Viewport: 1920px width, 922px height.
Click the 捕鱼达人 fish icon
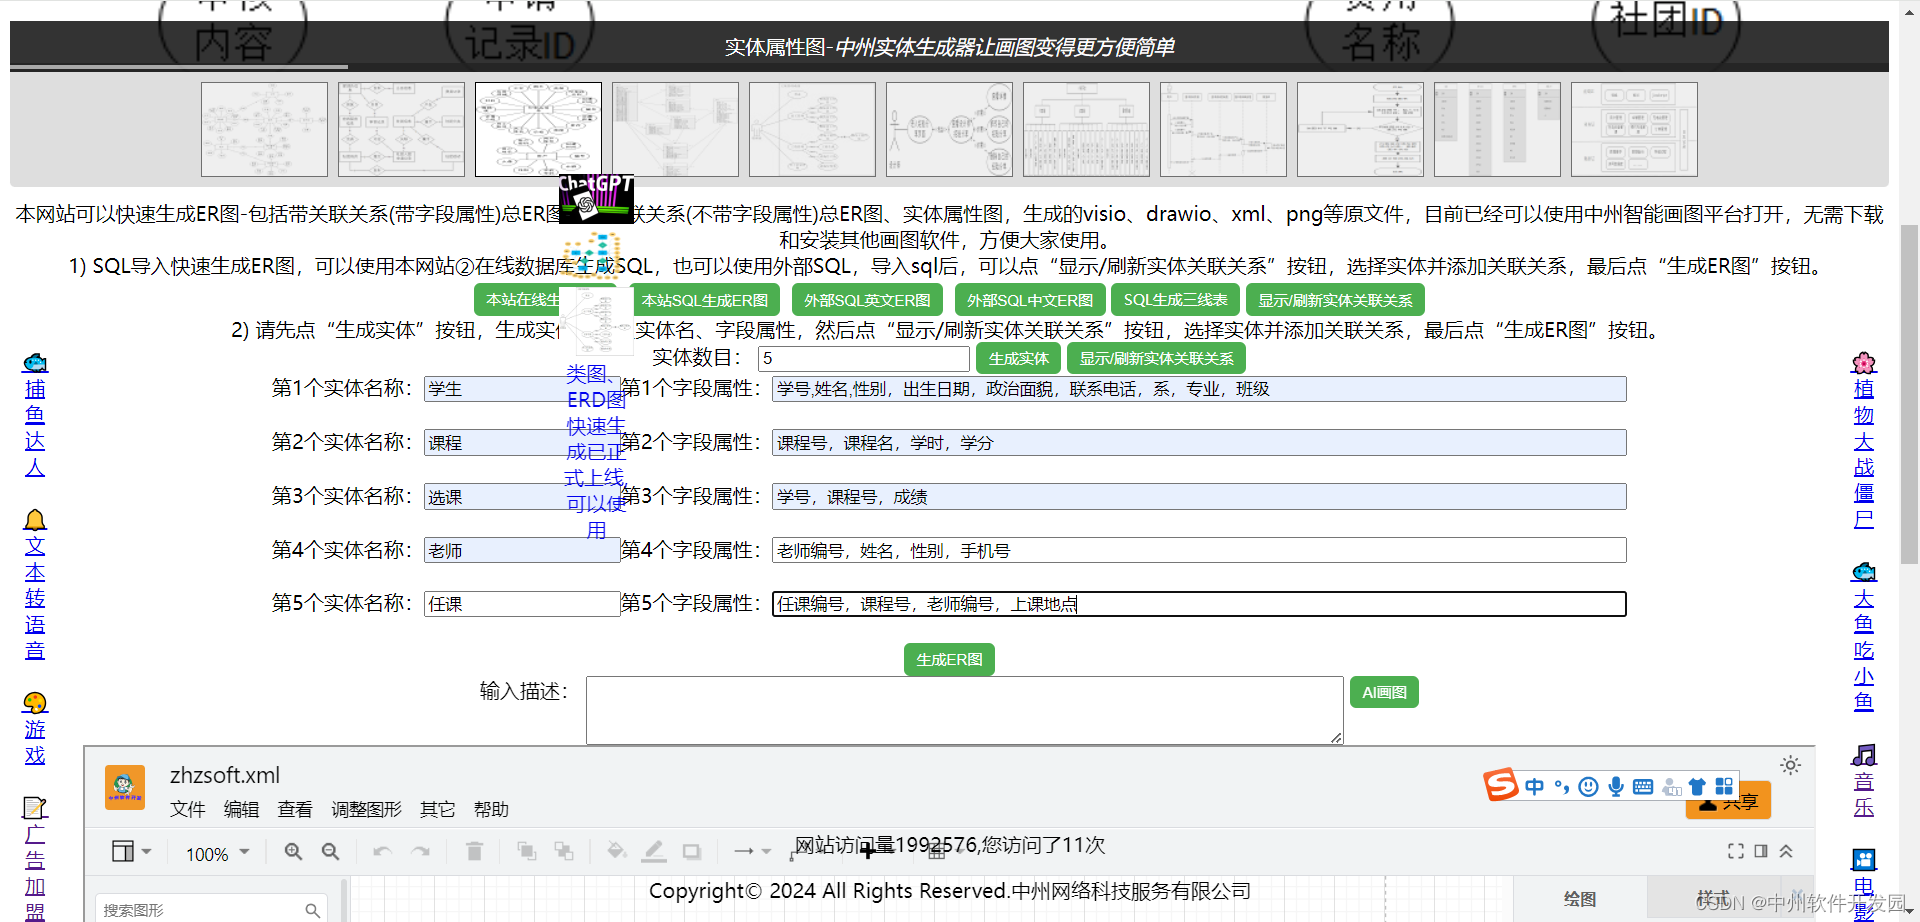click(35, 362)
